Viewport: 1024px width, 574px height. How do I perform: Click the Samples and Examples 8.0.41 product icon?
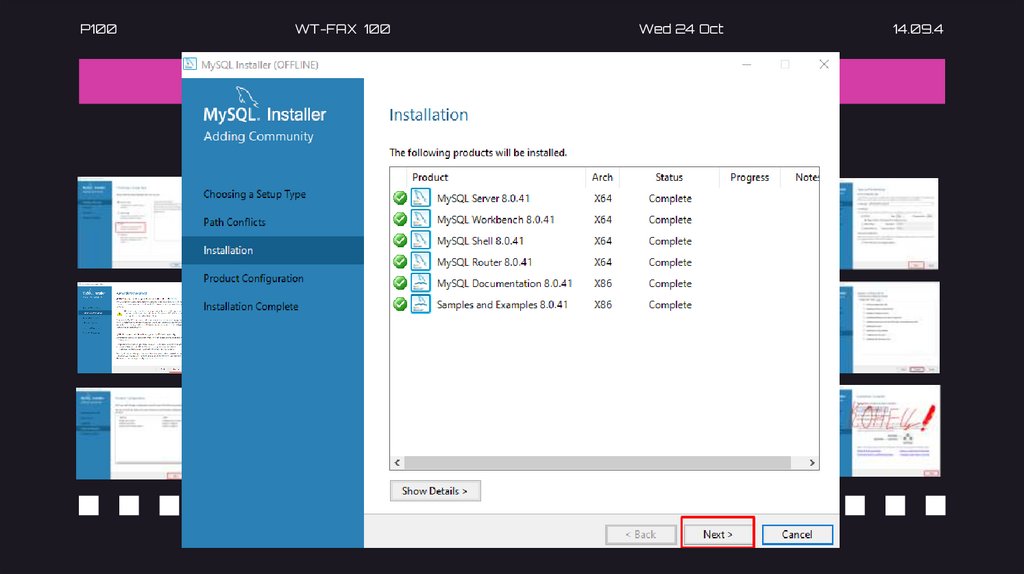point(421,304)
